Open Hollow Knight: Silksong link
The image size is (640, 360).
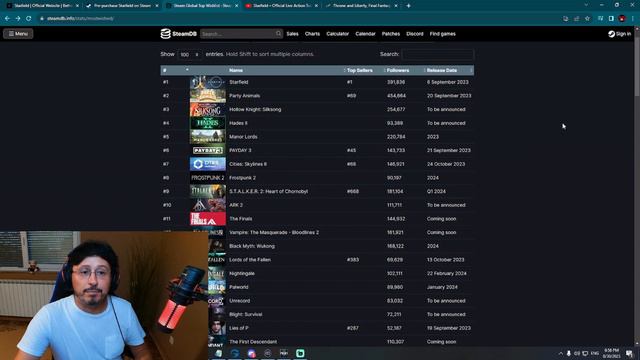click(x=255, y=109)
